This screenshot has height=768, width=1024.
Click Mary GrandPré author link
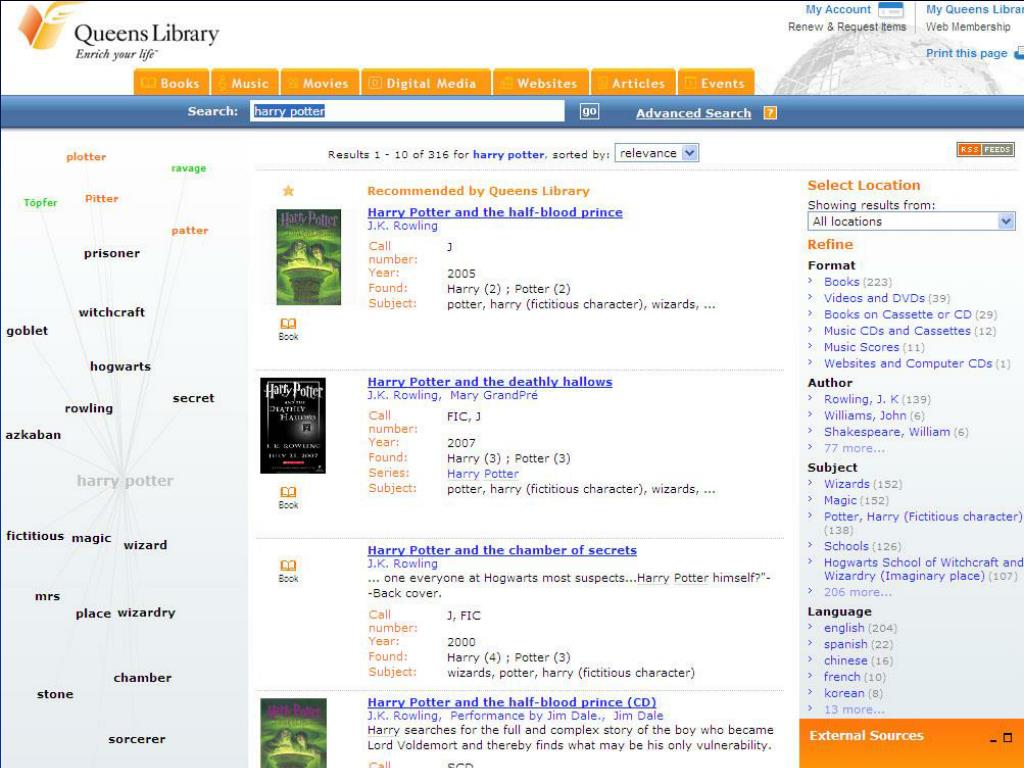pos(494,395)
